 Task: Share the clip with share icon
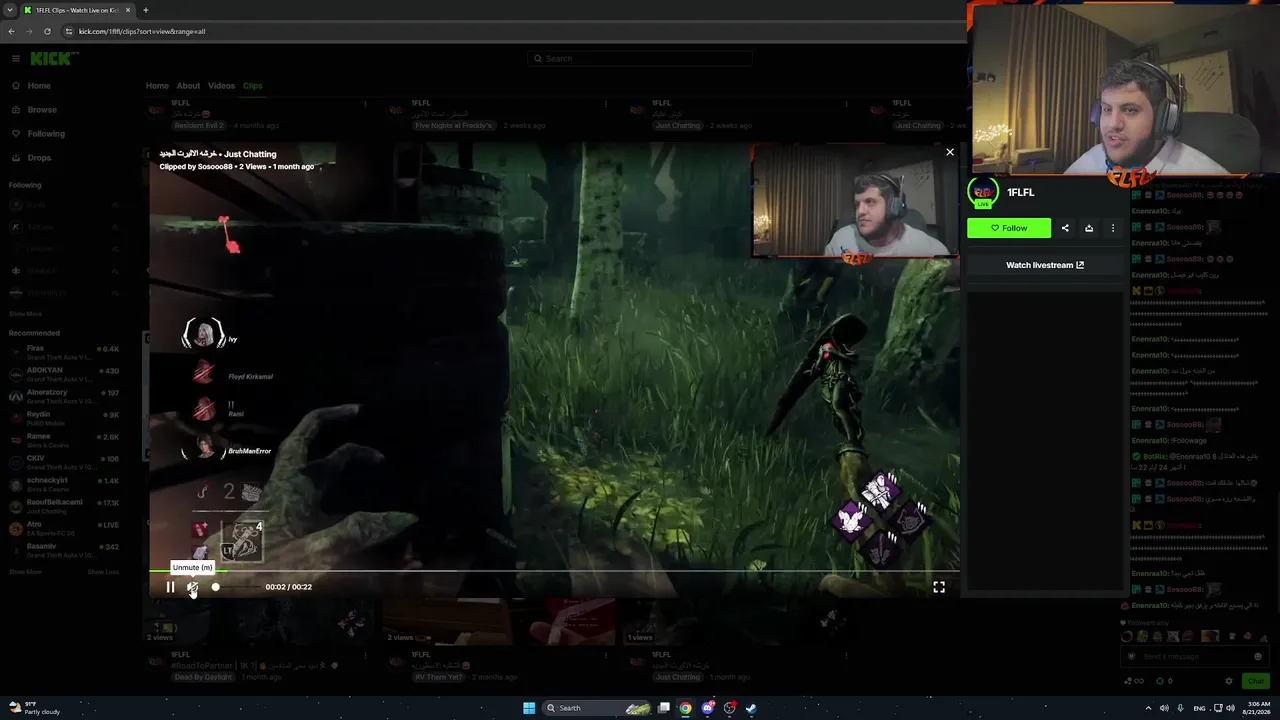(x=1065, y=228)
